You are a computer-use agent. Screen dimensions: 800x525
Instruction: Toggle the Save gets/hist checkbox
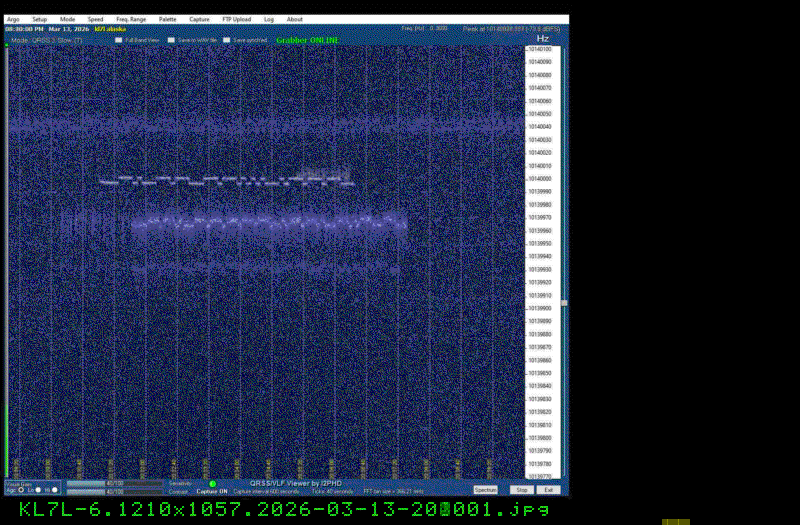[227, 40]
